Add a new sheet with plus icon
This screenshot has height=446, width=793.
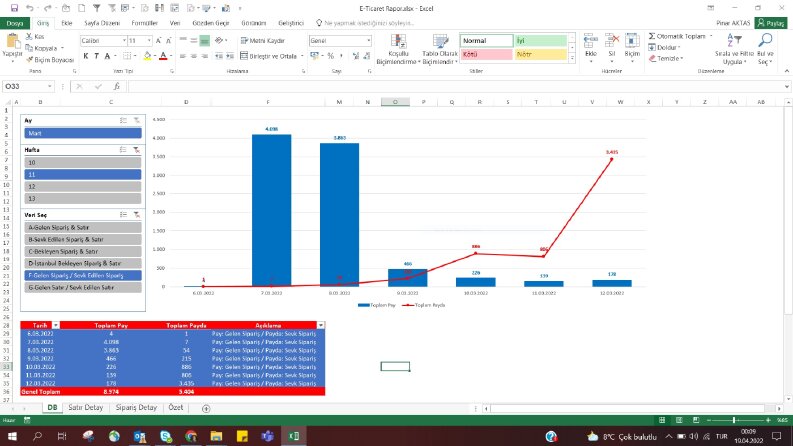click(x=206, y=408)
